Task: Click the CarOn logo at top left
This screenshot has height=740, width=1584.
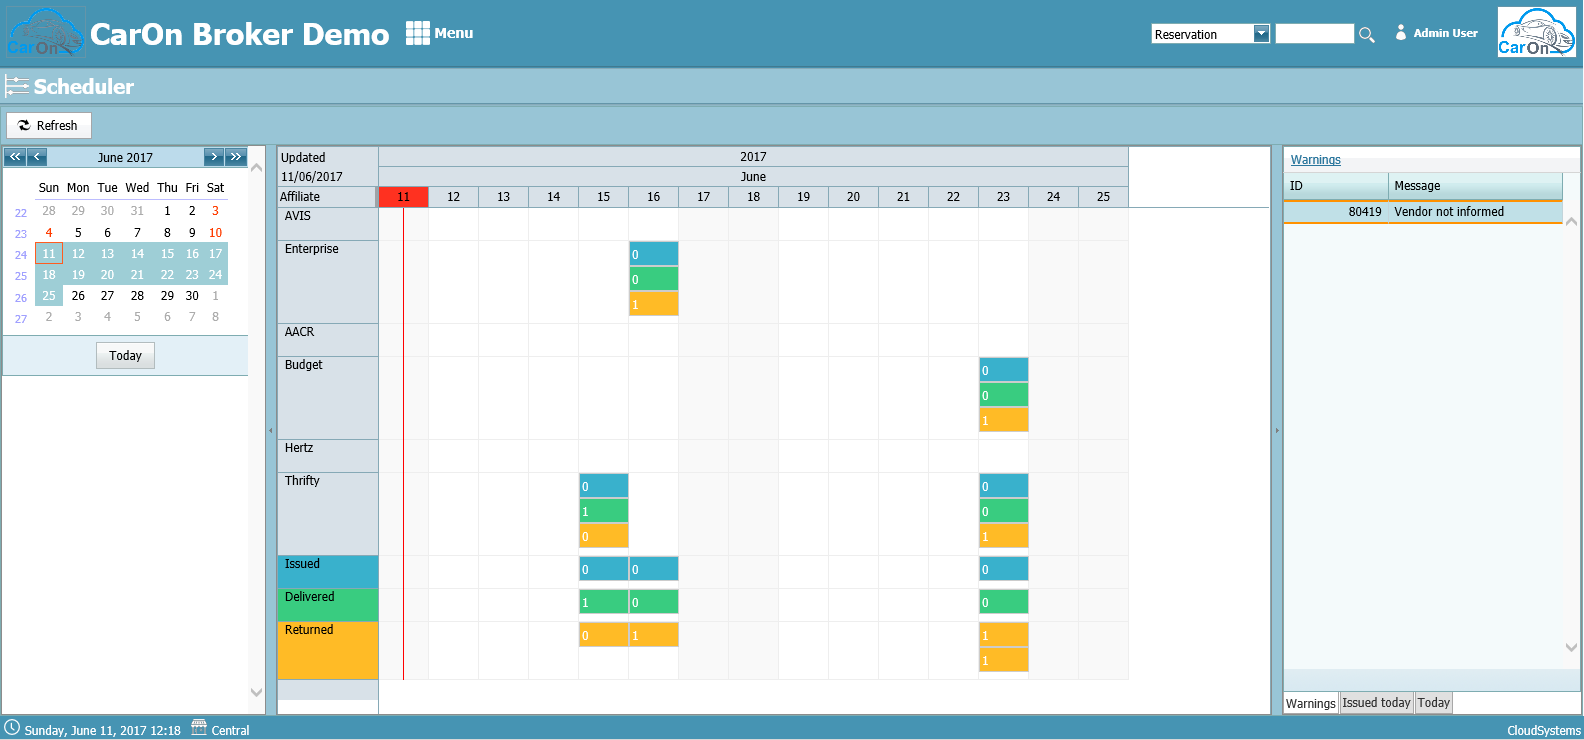Action: [x=45, y=33]
